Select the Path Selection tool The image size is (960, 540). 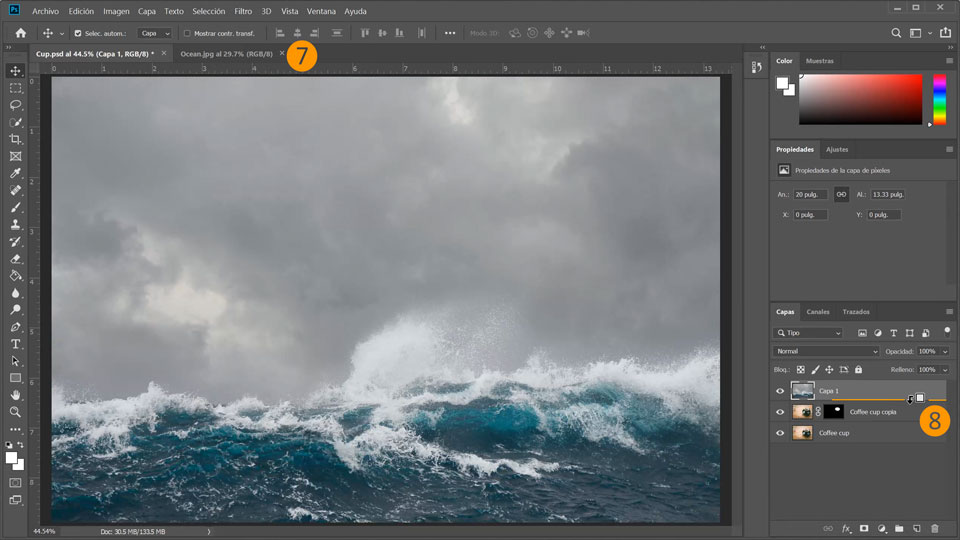(15, 361)
